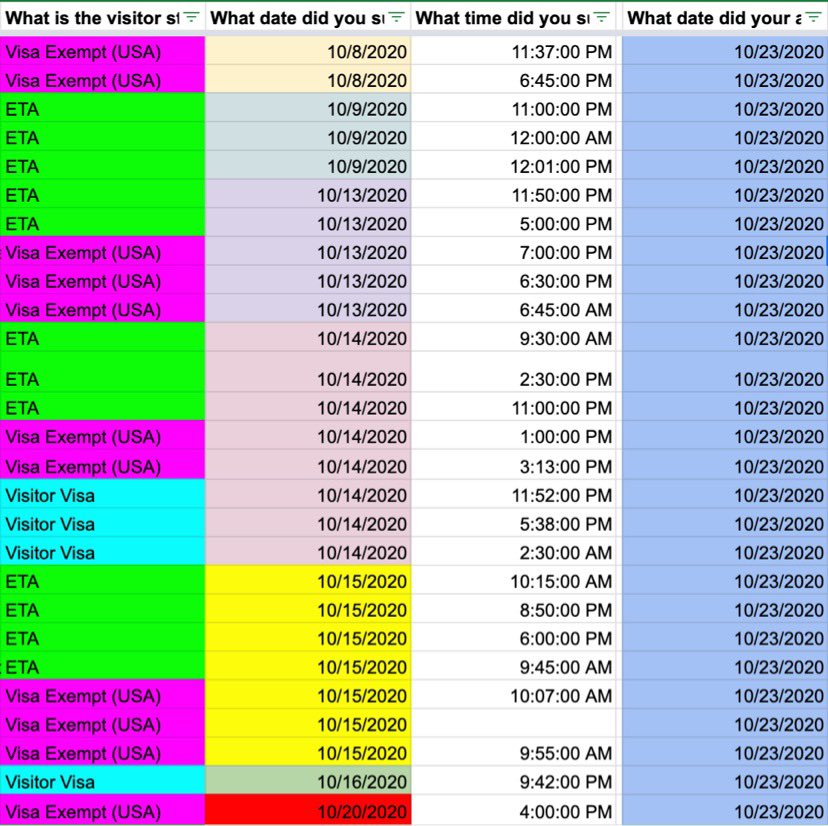Open filter for 'What date did you' submit column
The width and height of the screenshot is (828, 826).
(x=396, y=17)
